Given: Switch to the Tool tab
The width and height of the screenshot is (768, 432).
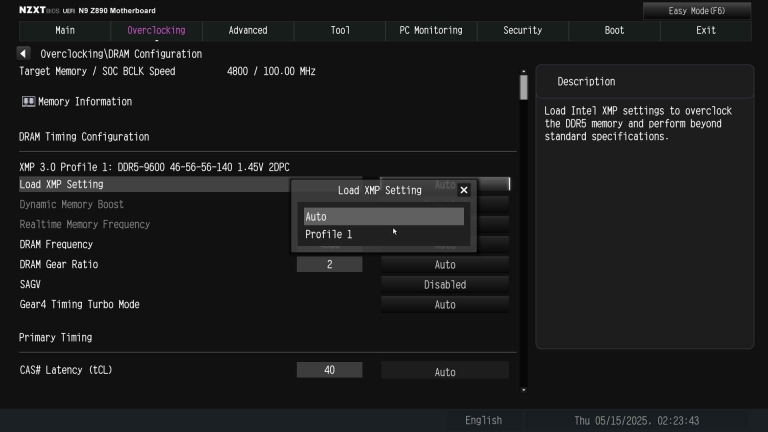Looking at the screenshot, I should [340, 30].
